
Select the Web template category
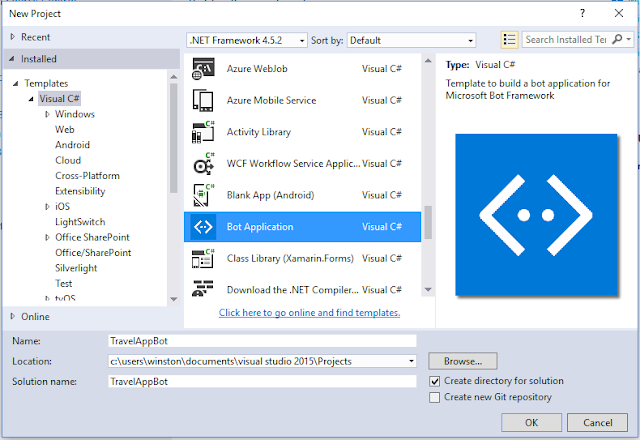64,129
